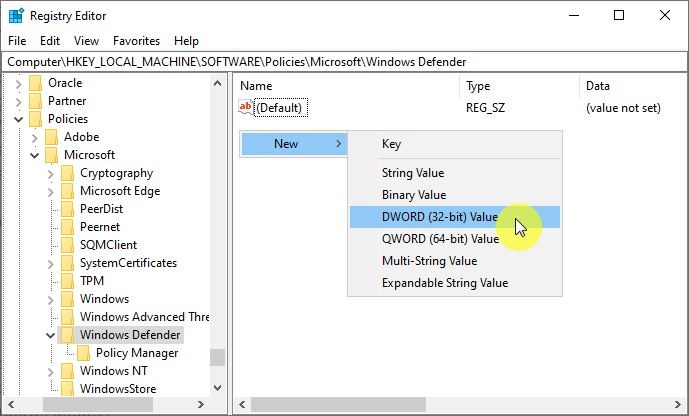Choose Binary Value from the submenu
The height and width of the screenshot is (416, 689).
point(455,195)
